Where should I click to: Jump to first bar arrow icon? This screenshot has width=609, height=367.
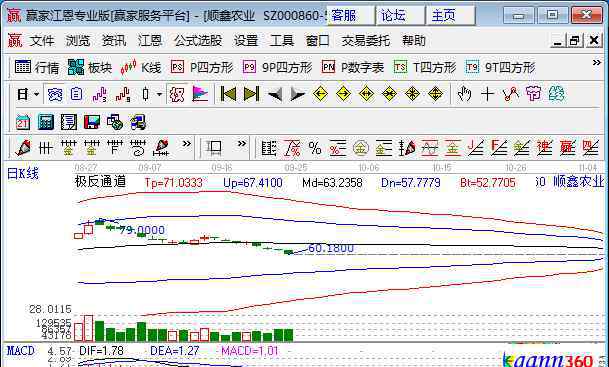pos(228,94)
